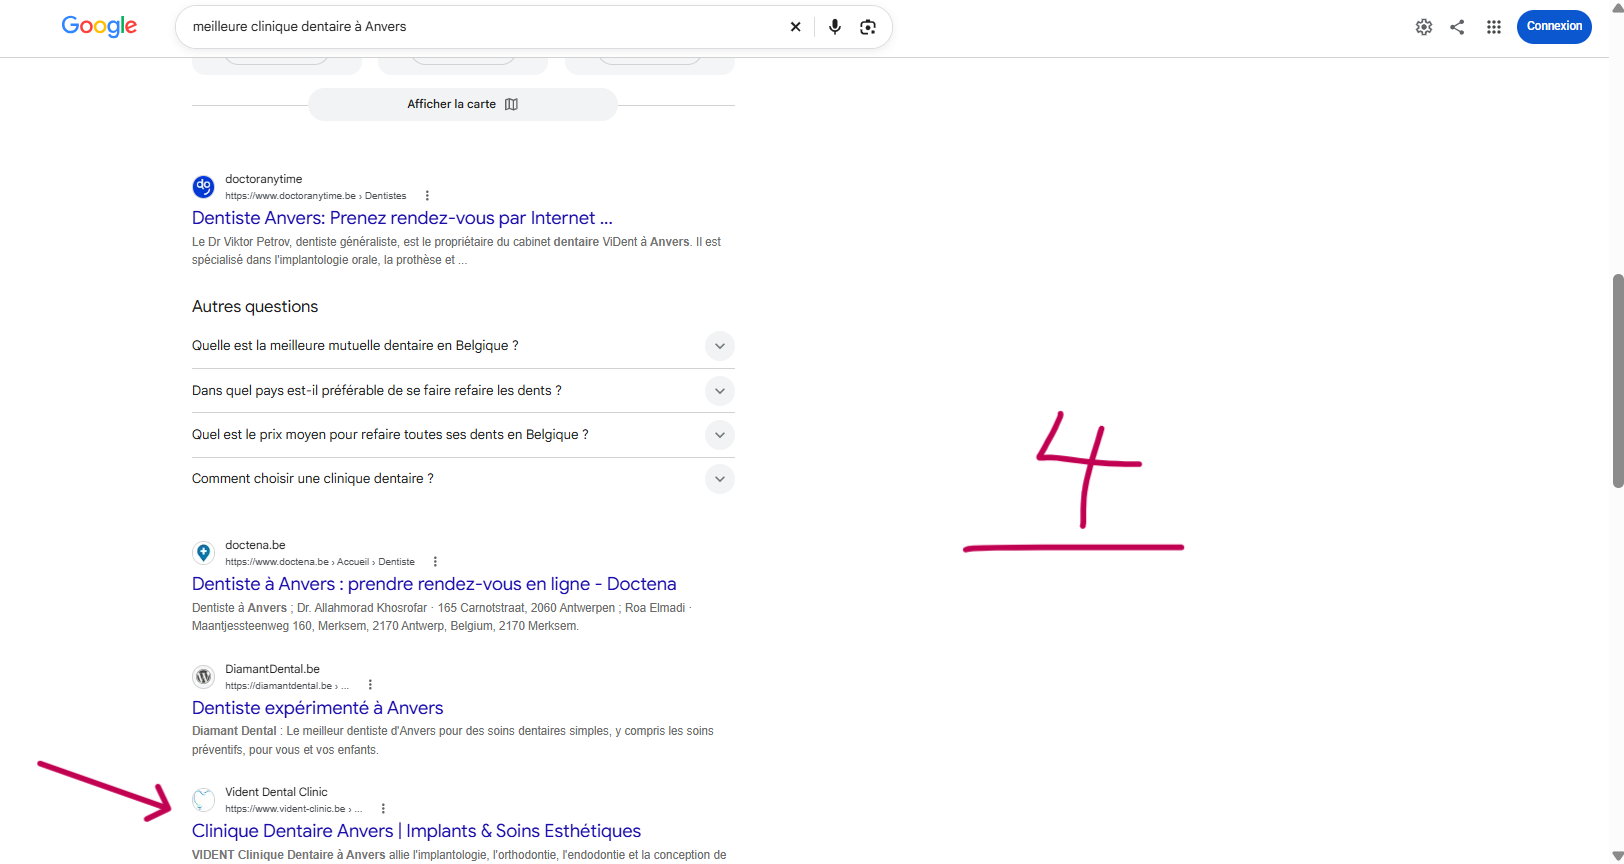
Task: Clear the search query with the X
Action: [795, 27]
